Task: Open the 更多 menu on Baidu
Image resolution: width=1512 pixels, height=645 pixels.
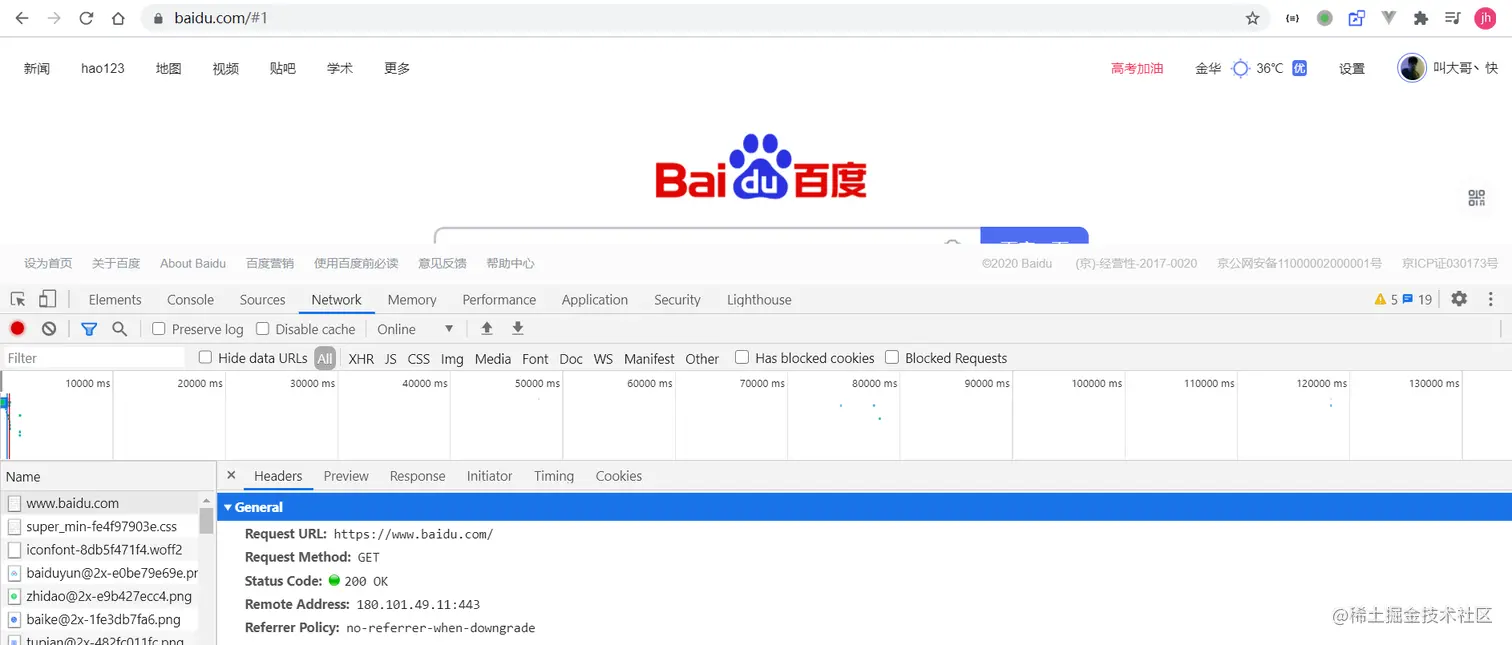Action: [x=397, y=68]
